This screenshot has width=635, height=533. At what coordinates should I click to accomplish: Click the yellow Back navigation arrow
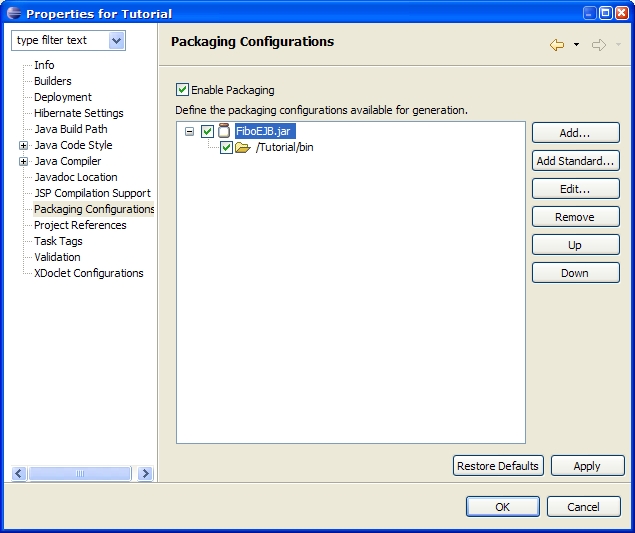557,45
